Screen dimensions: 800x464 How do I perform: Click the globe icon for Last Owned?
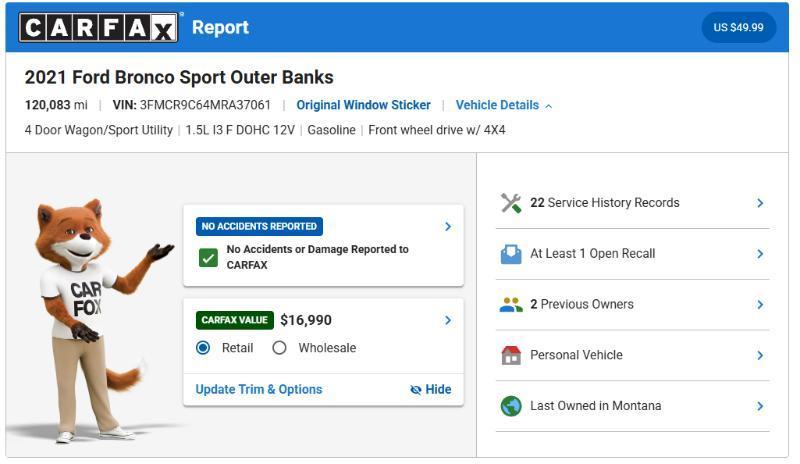click(x=511, y=406)
